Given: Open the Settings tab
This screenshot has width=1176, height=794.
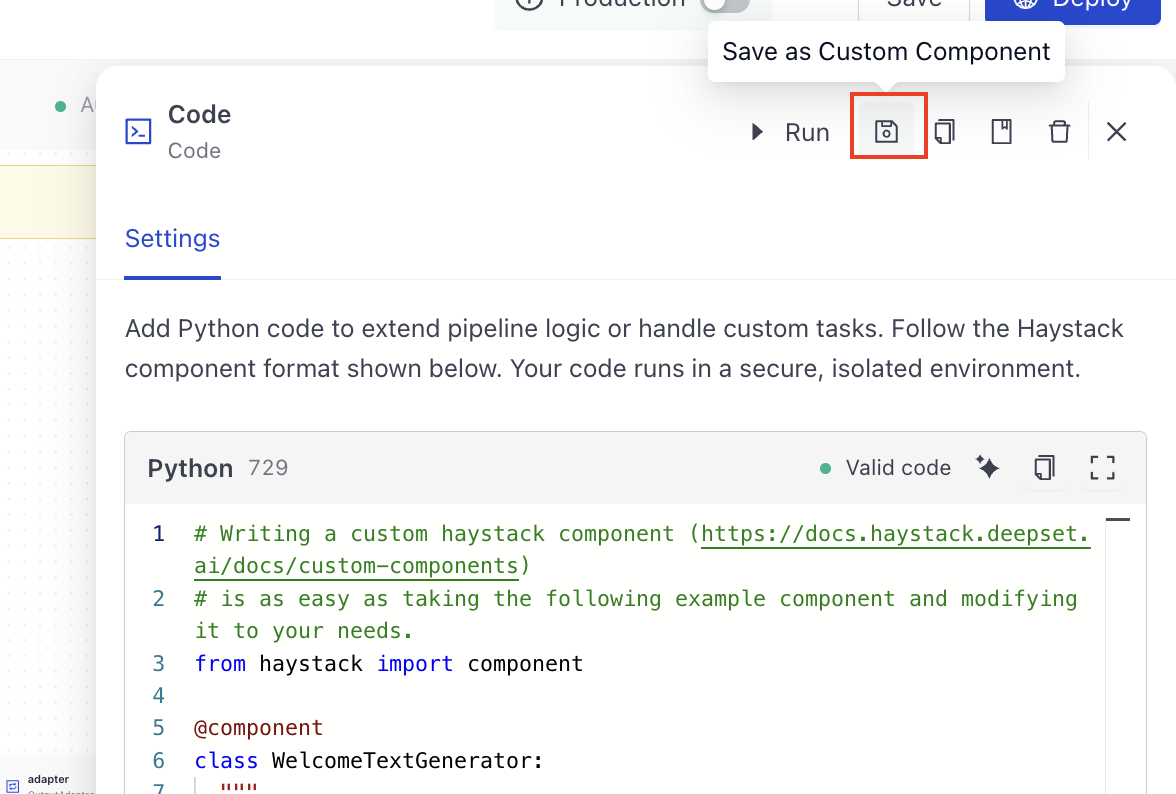Looking at the screenshot, I should coord(172,238).
